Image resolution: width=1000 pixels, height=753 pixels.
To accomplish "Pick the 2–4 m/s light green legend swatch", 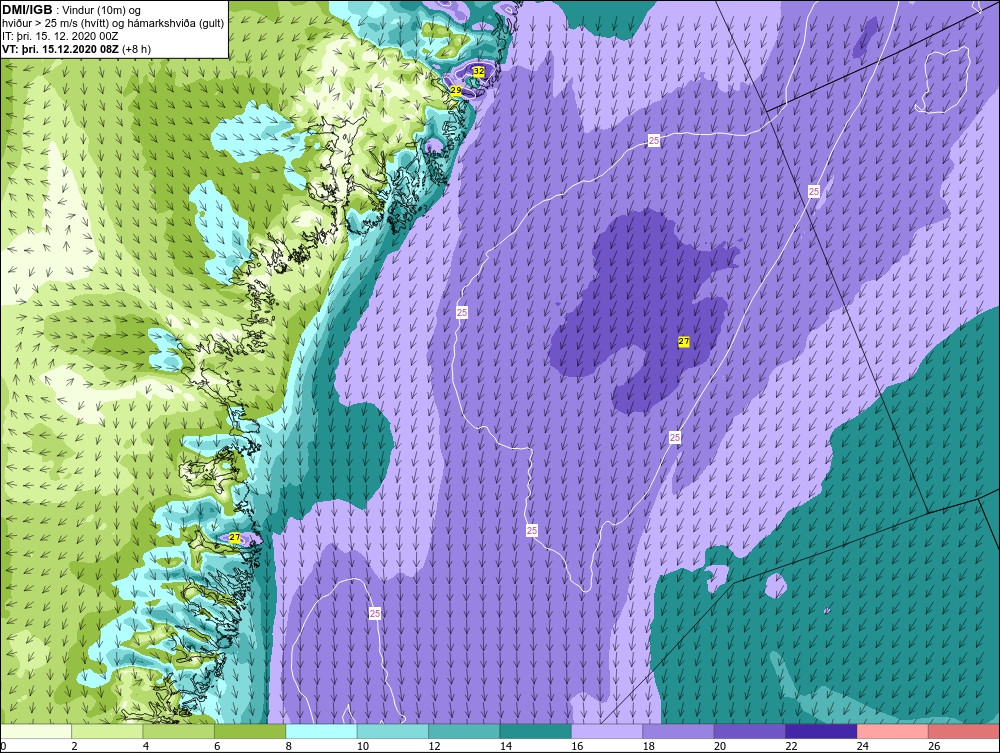I will tap(107, 731).
